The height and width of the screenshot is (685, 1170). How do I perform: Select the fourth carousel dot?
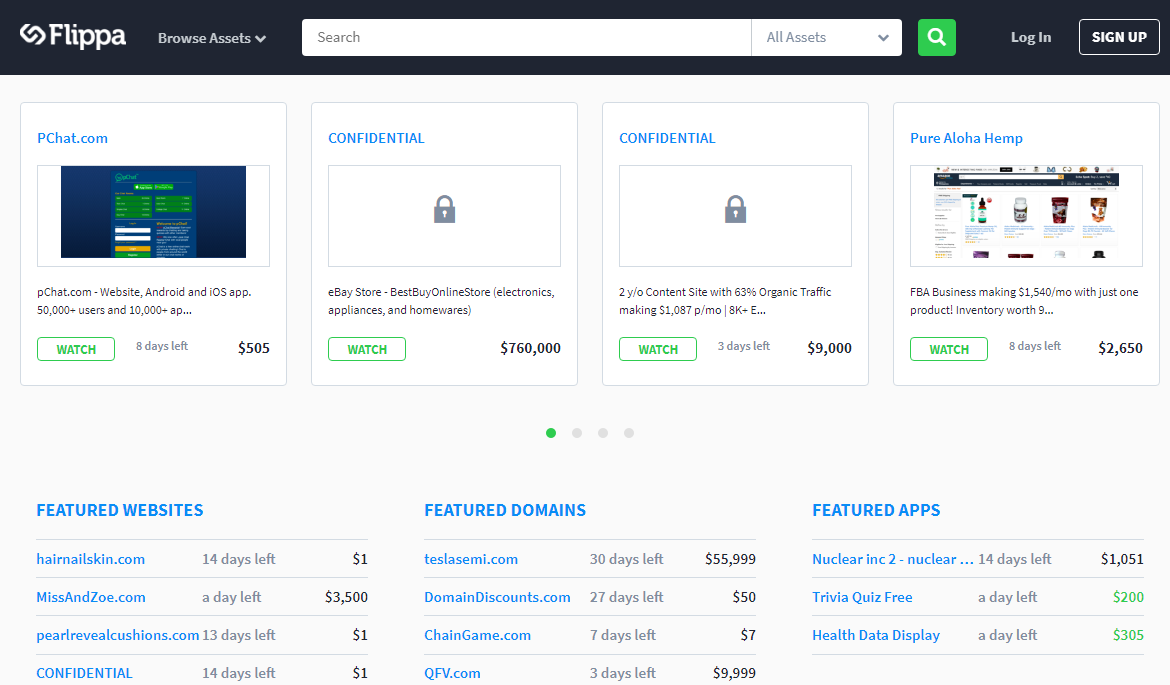tap(629, 433)
